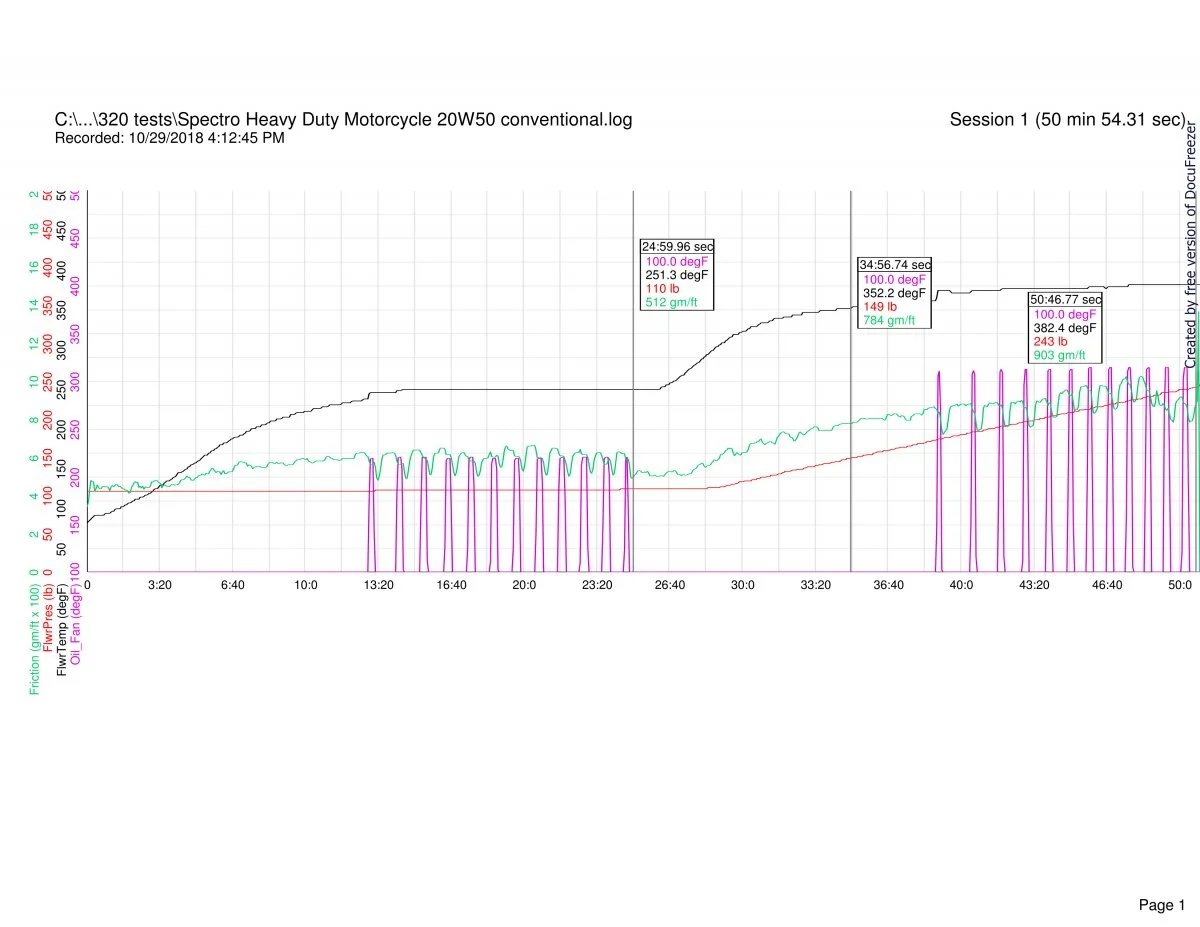Click the FlwrTemp (degF) axis label
The image size is (1200, 927).
62,630
